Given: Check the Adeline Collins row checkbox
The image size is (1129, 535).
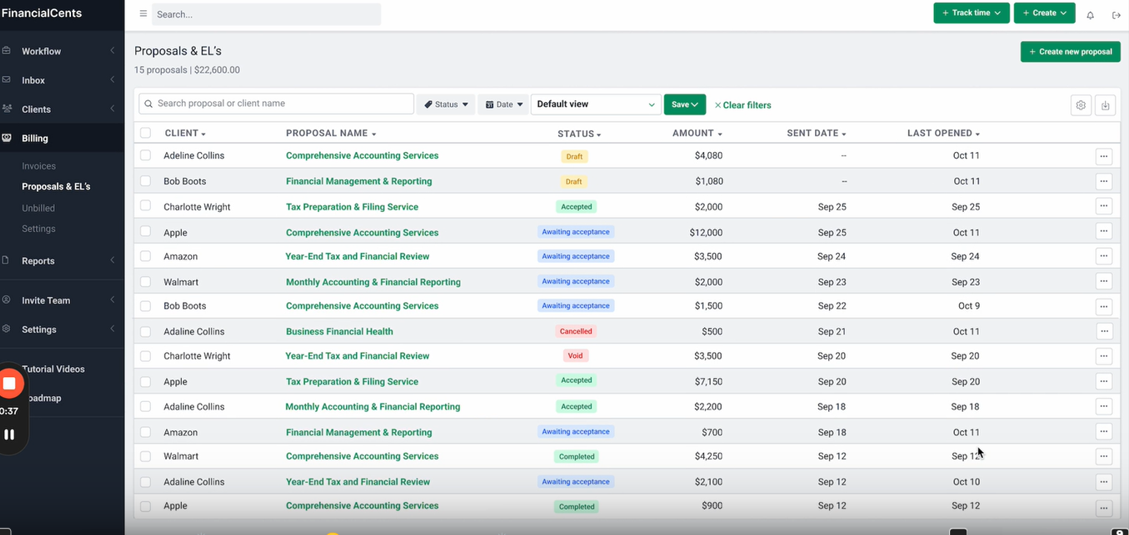Looking at the screenshot, I should click(145, 156).
